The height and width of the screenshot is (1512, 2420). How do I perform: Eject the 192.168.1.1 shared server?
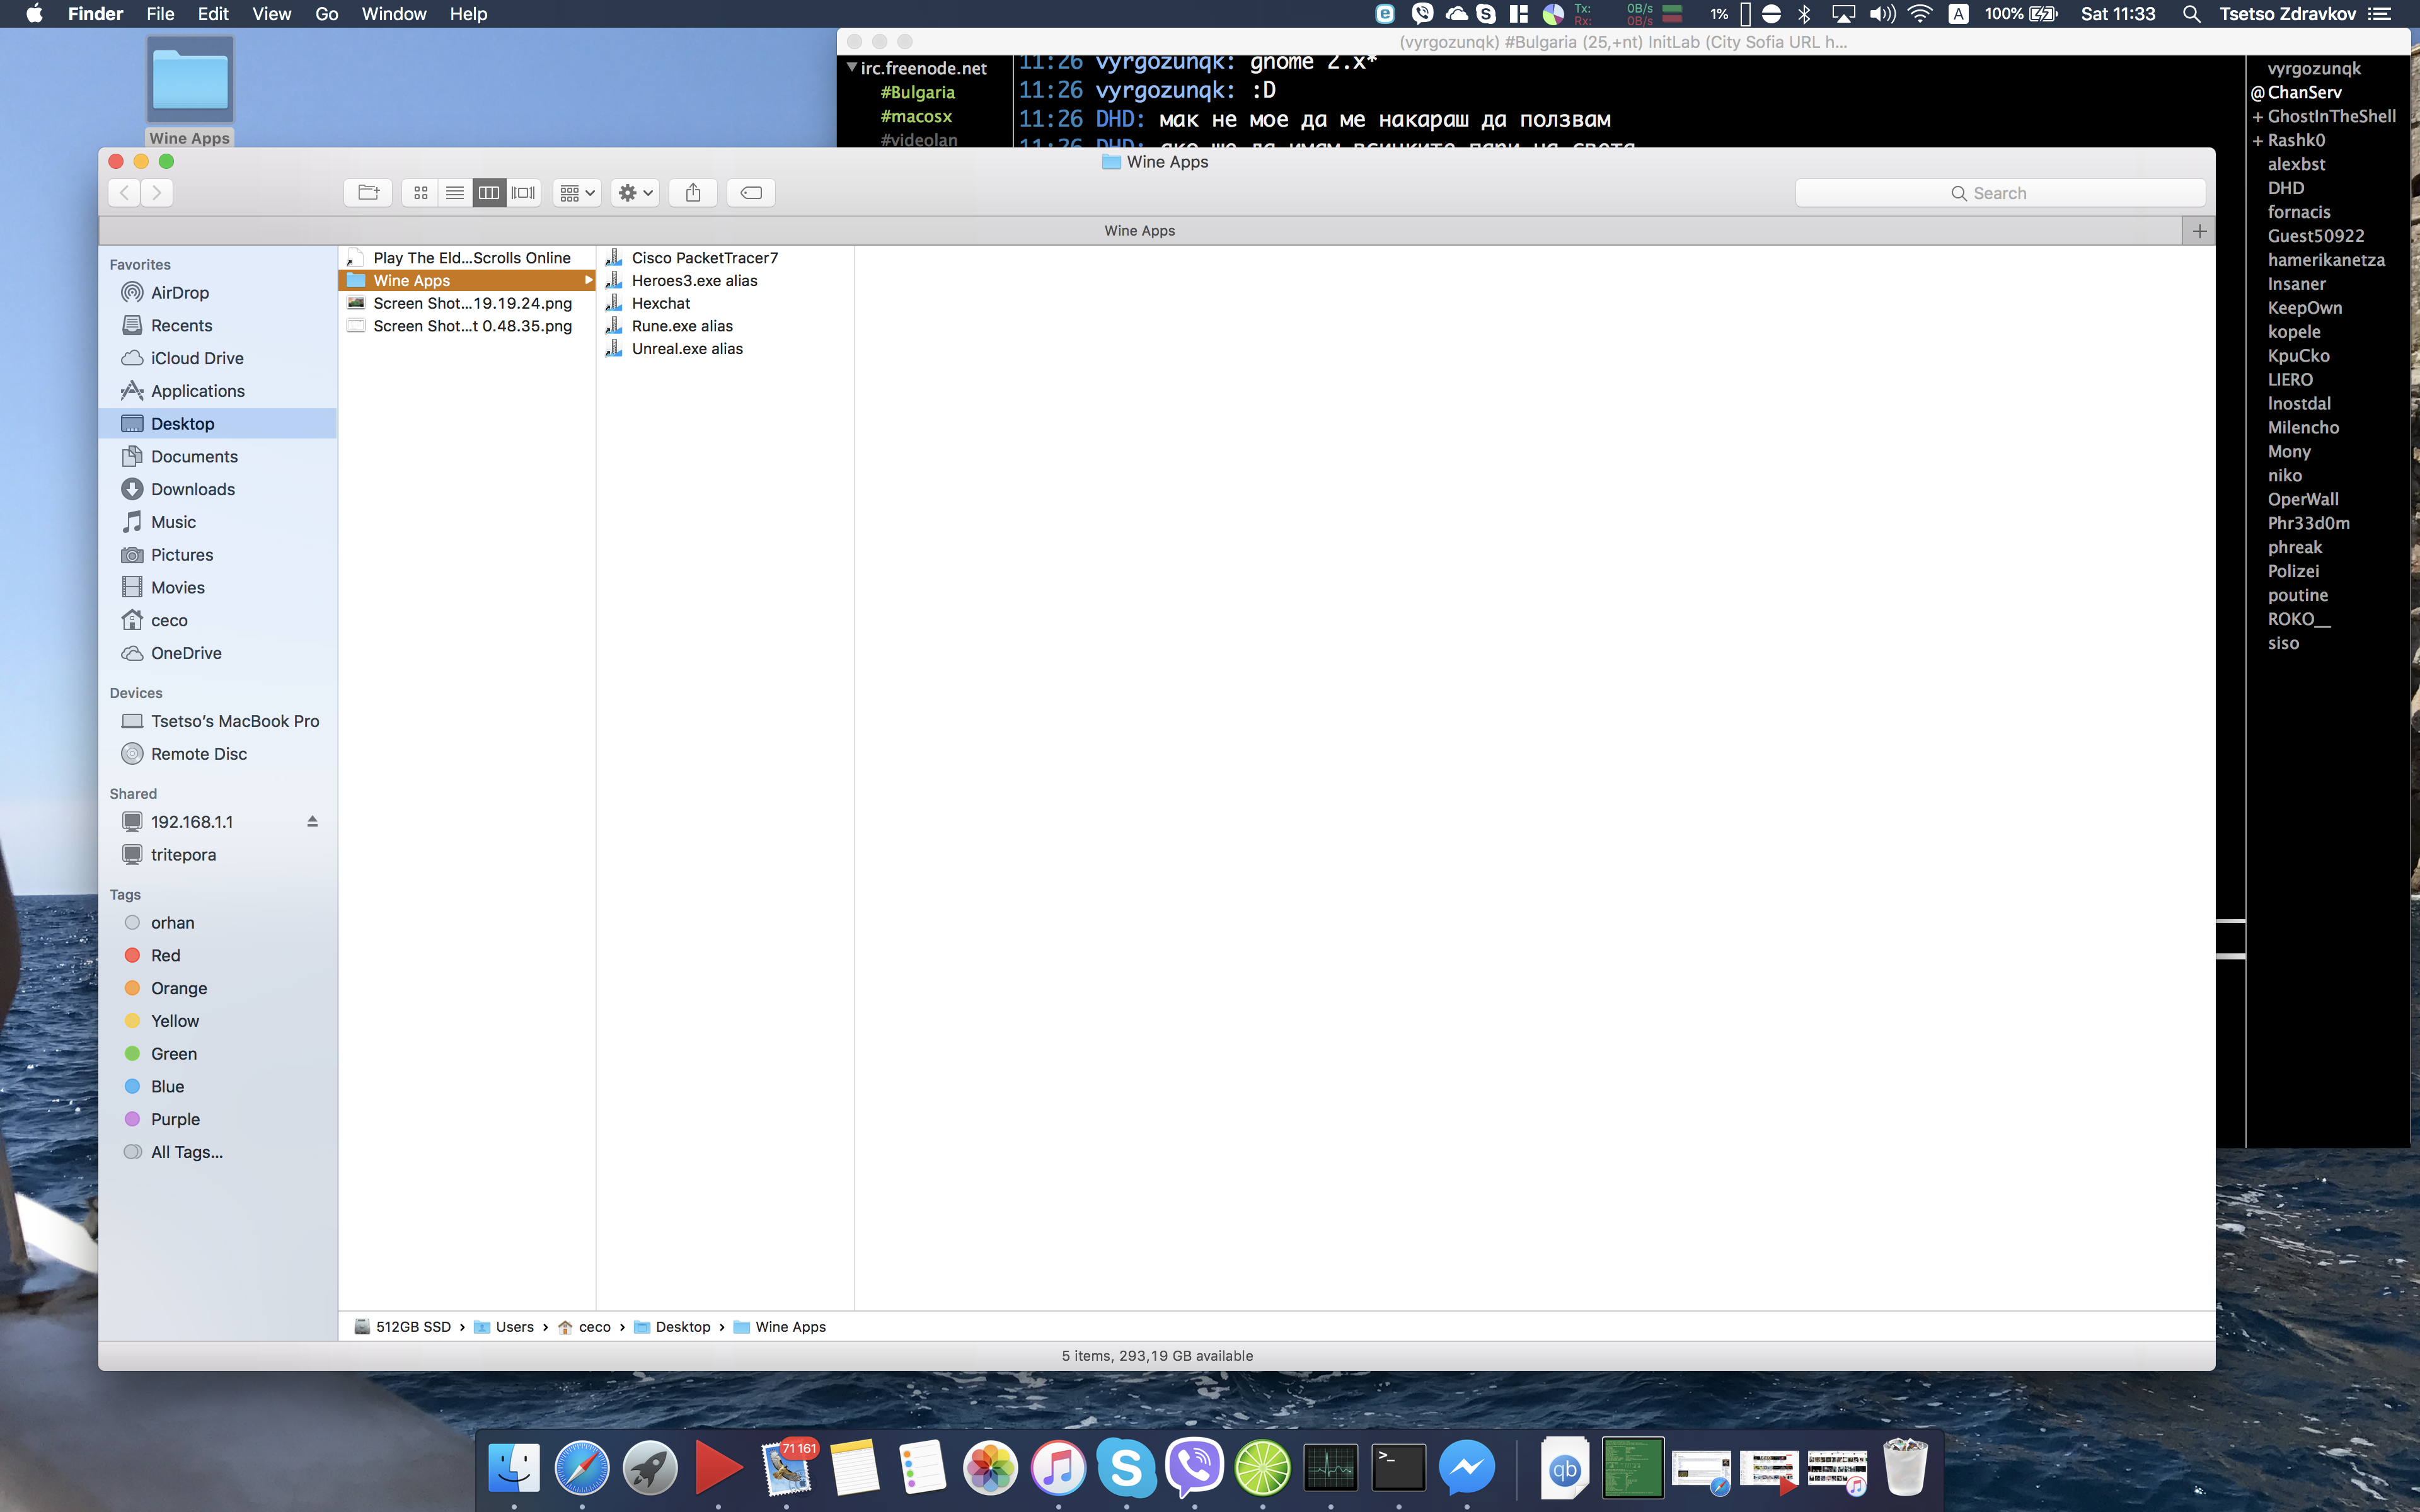[312, 822]
